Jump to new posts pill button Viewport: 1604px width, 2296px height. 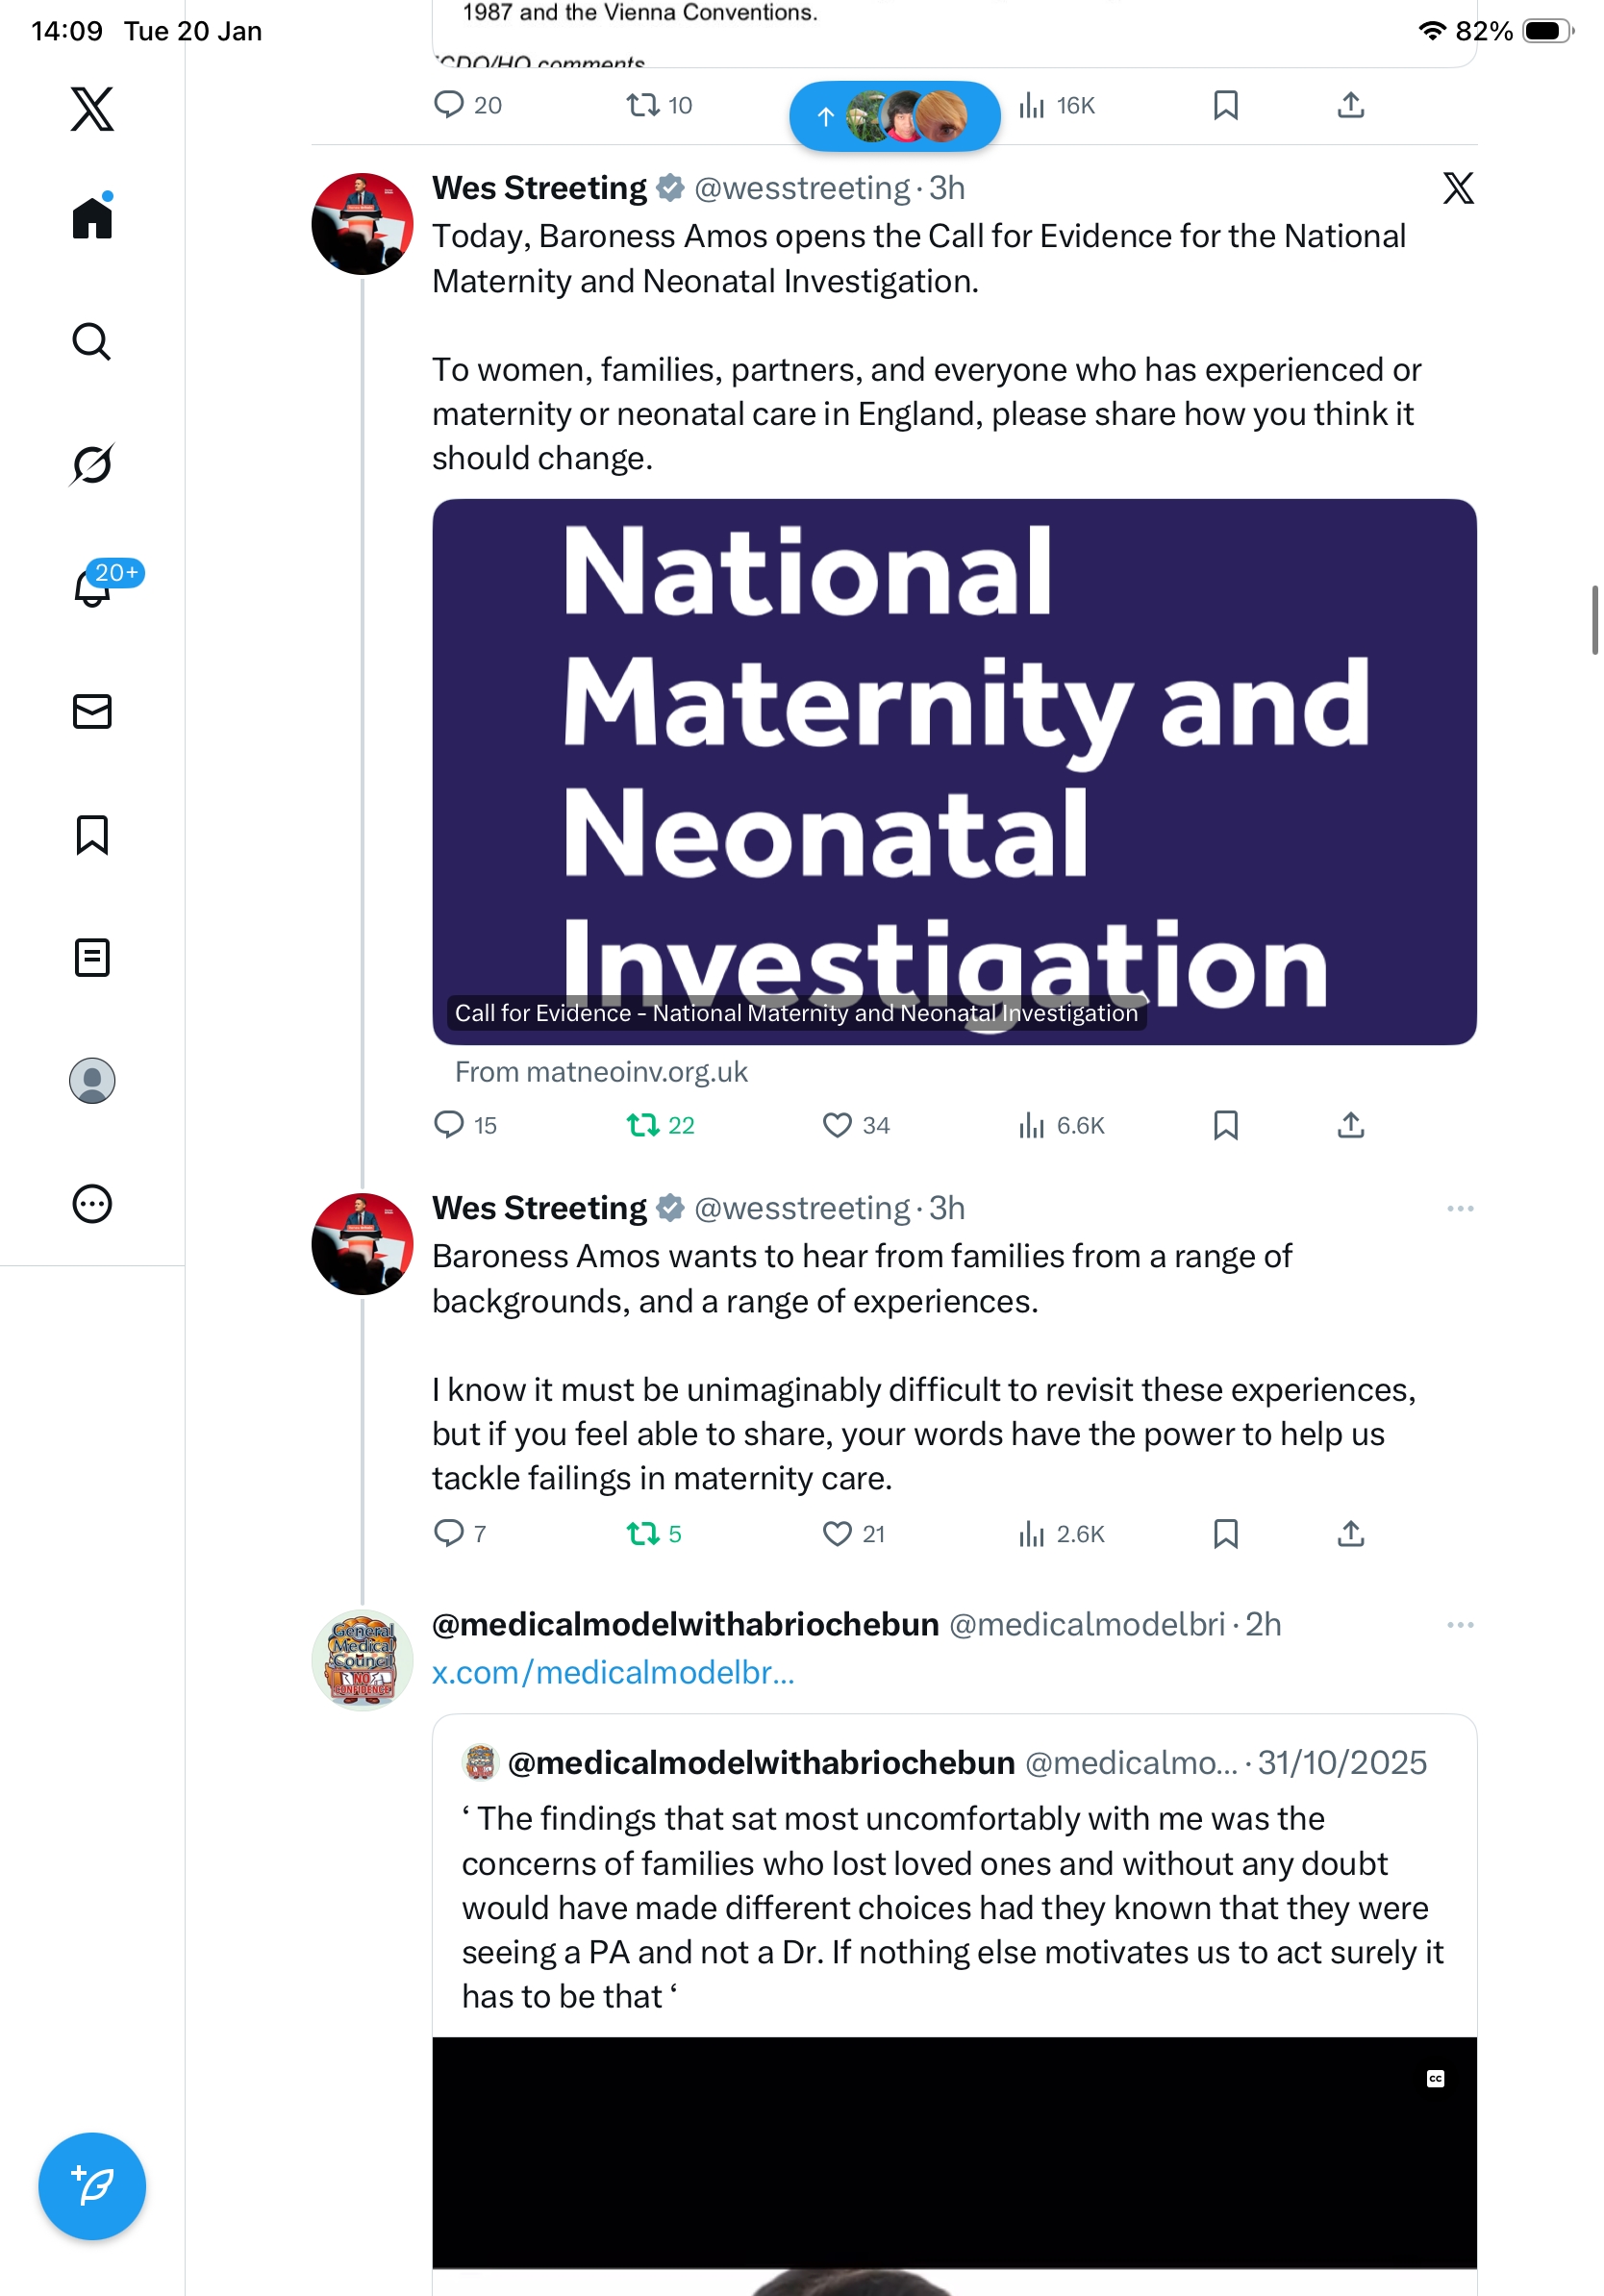(894, 116)
